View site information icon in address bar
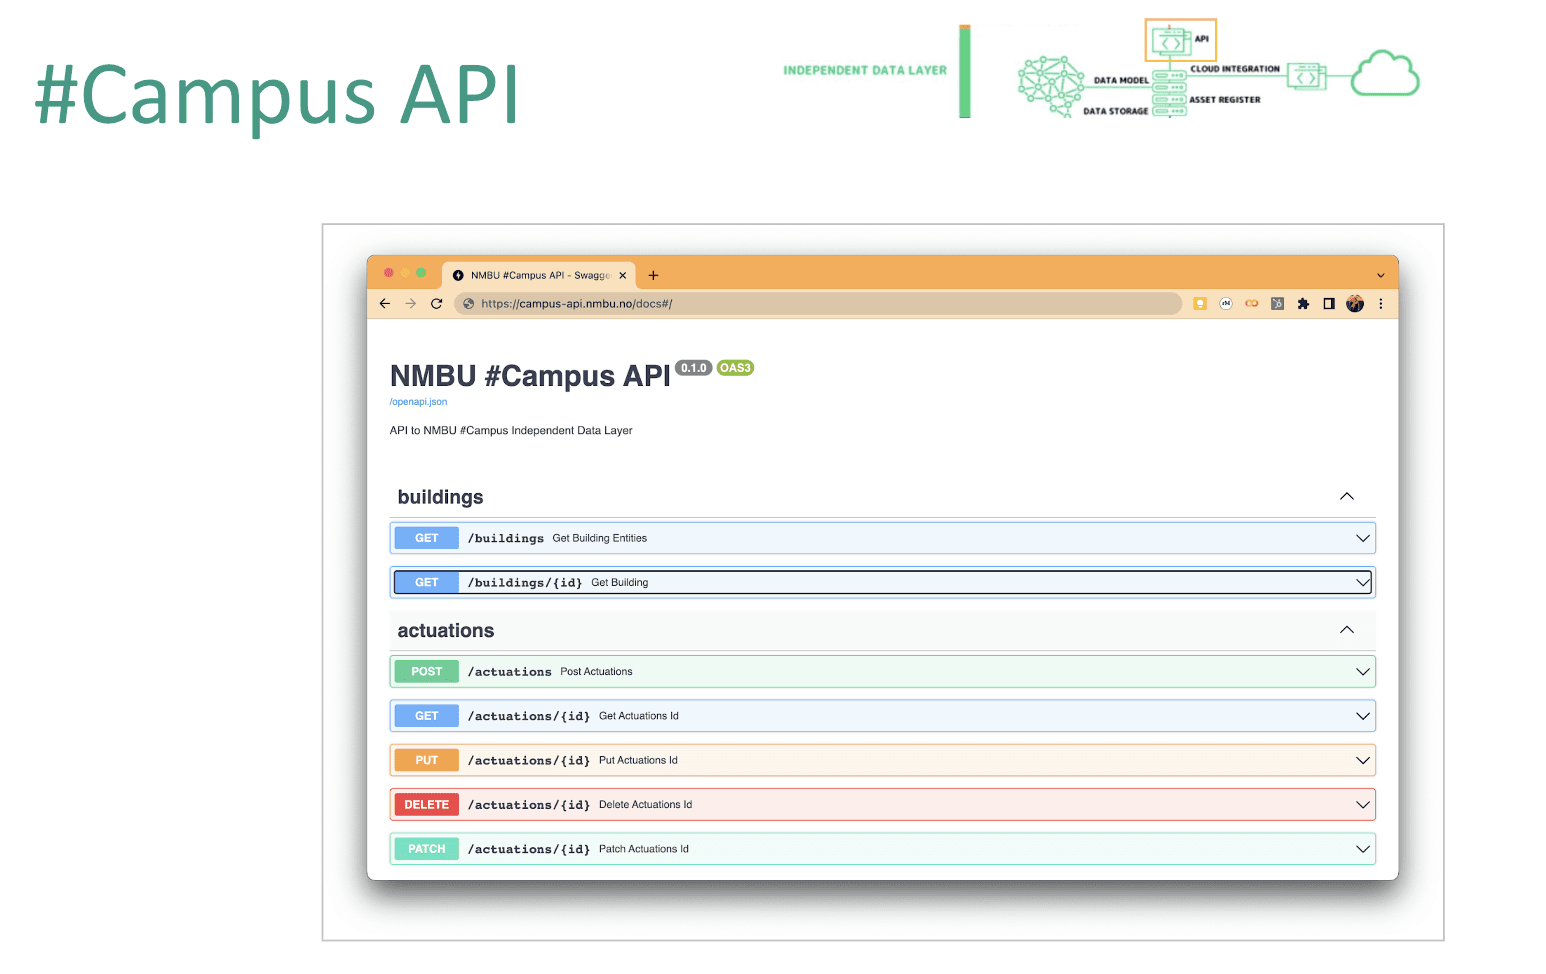Viewport: 1546px width, 974px height. pyautogui.click(x=469, y=304)
